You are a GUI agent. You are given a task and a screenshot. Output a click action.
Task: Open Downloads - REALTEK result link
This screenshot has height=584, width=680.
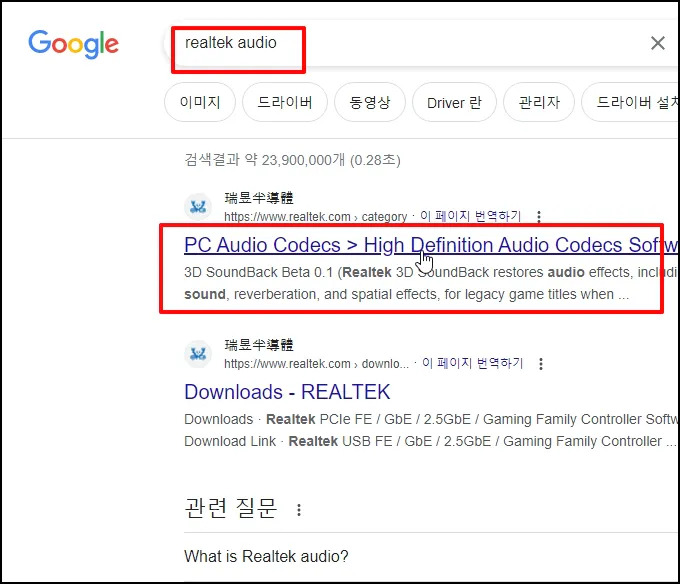(287, 392)
